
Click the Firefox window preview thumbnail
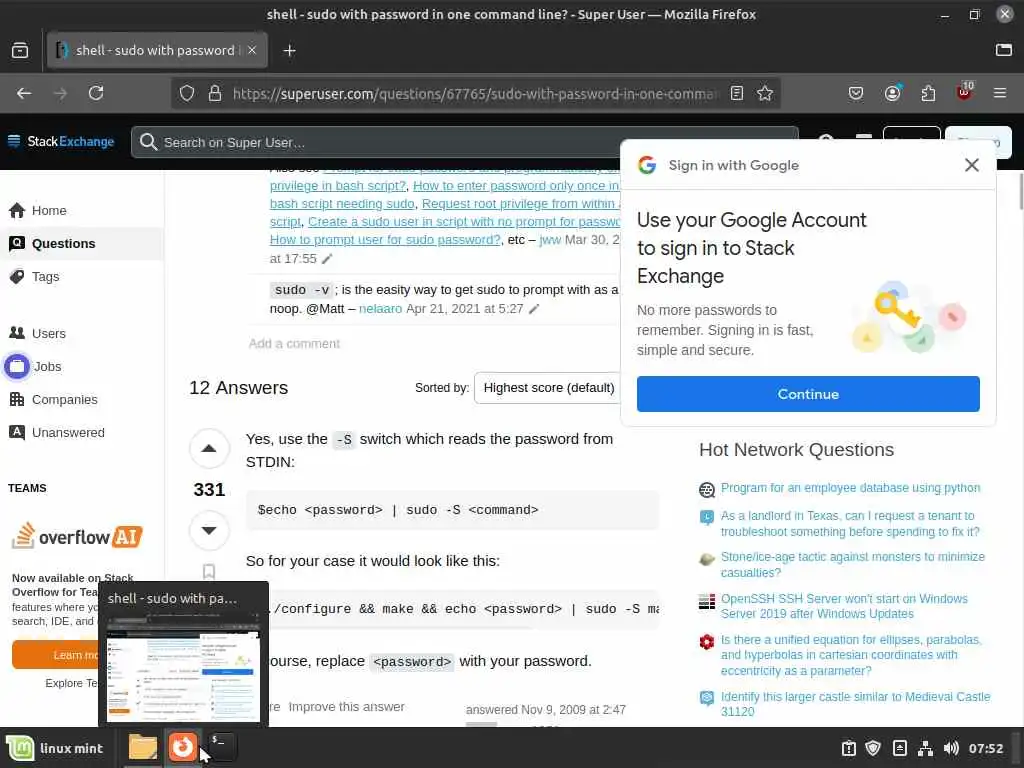[183, 666]
